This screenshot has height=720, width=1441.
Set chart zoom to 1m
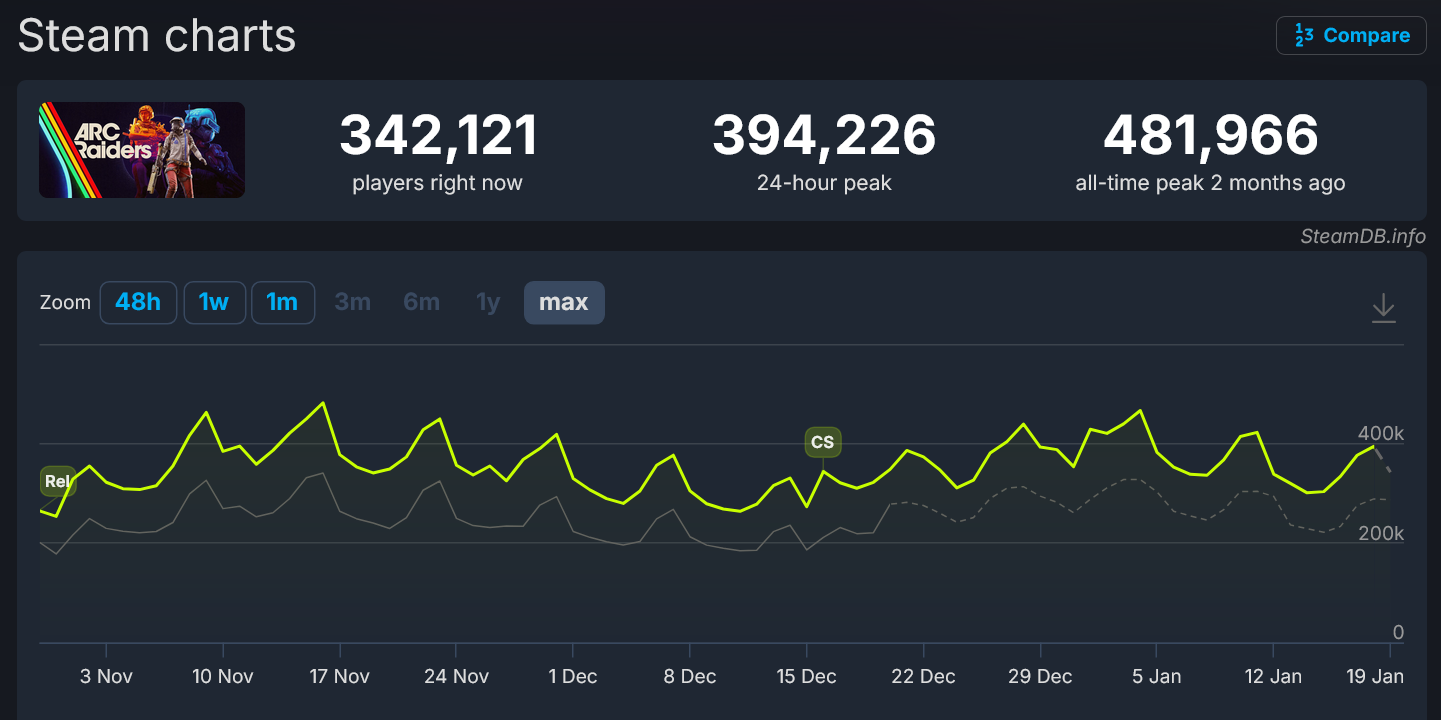pyautogui.click(x=283, y=302)
